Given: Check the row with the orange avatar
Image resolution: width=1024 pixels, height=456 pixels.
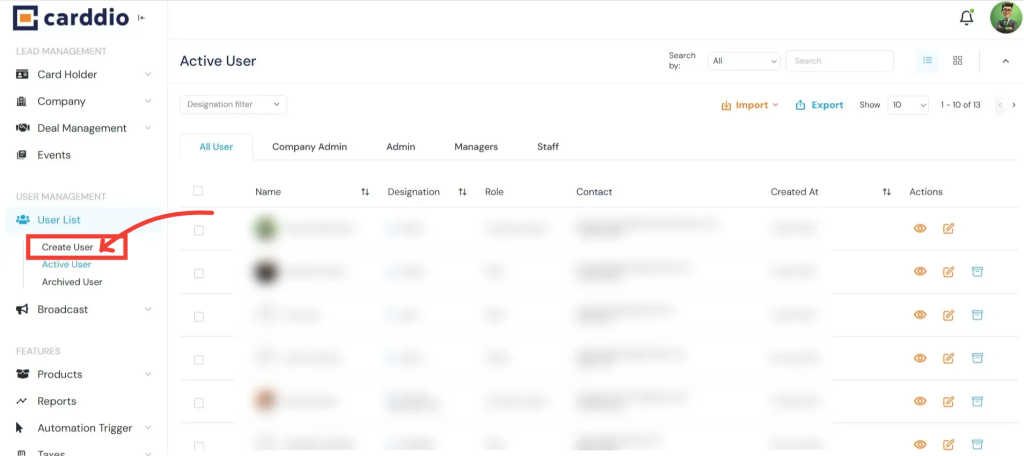Looking at the screenshot, I should (x=199, y=402).
